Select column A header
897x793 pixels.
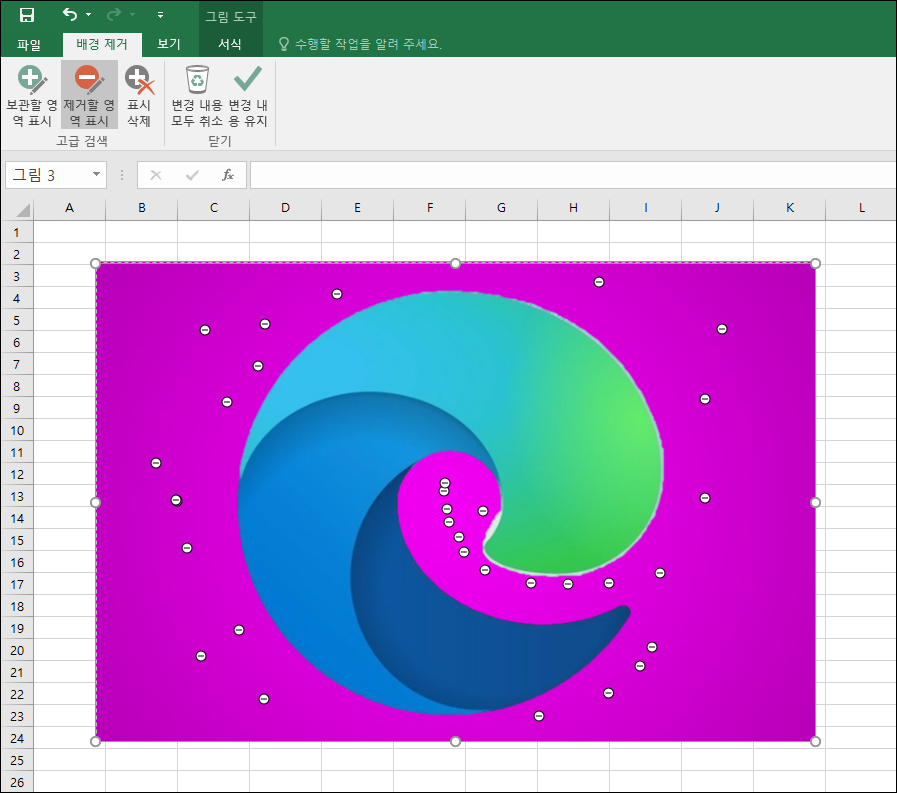pyautogui.click(x=69, y=208)
